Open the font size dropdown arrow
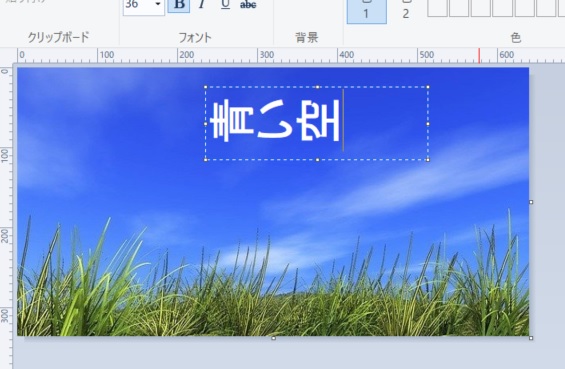The width and height of the screenshot is (565, 369). [x=158, y=5]
